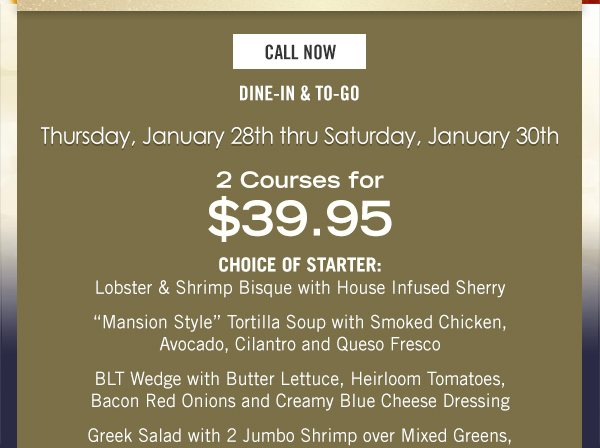
Task: Click the Avocado, Cilantro and Queso Fresco line
Action: [x=300, y=344]
